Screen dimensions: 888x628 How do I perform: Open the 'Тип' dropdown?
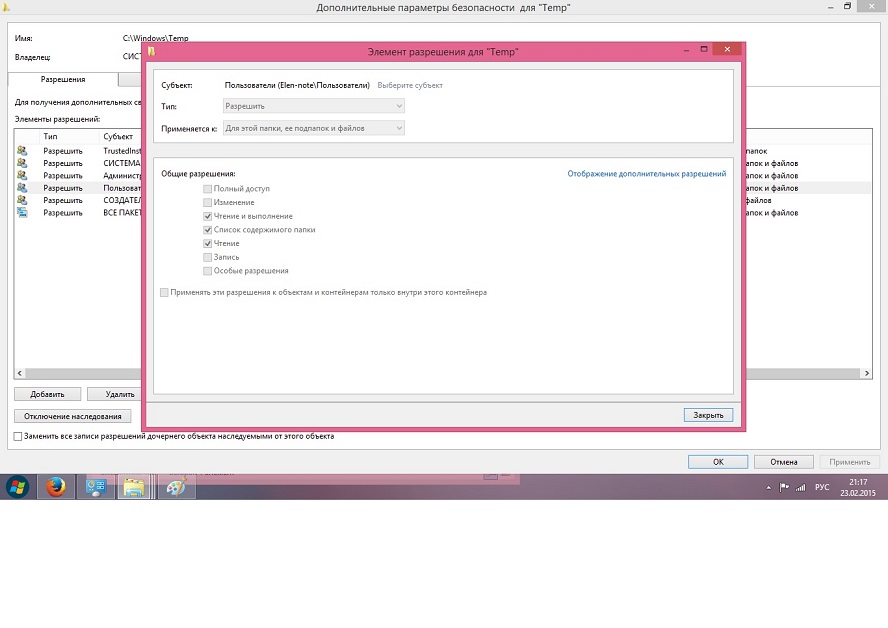click(x=313, y=105)
